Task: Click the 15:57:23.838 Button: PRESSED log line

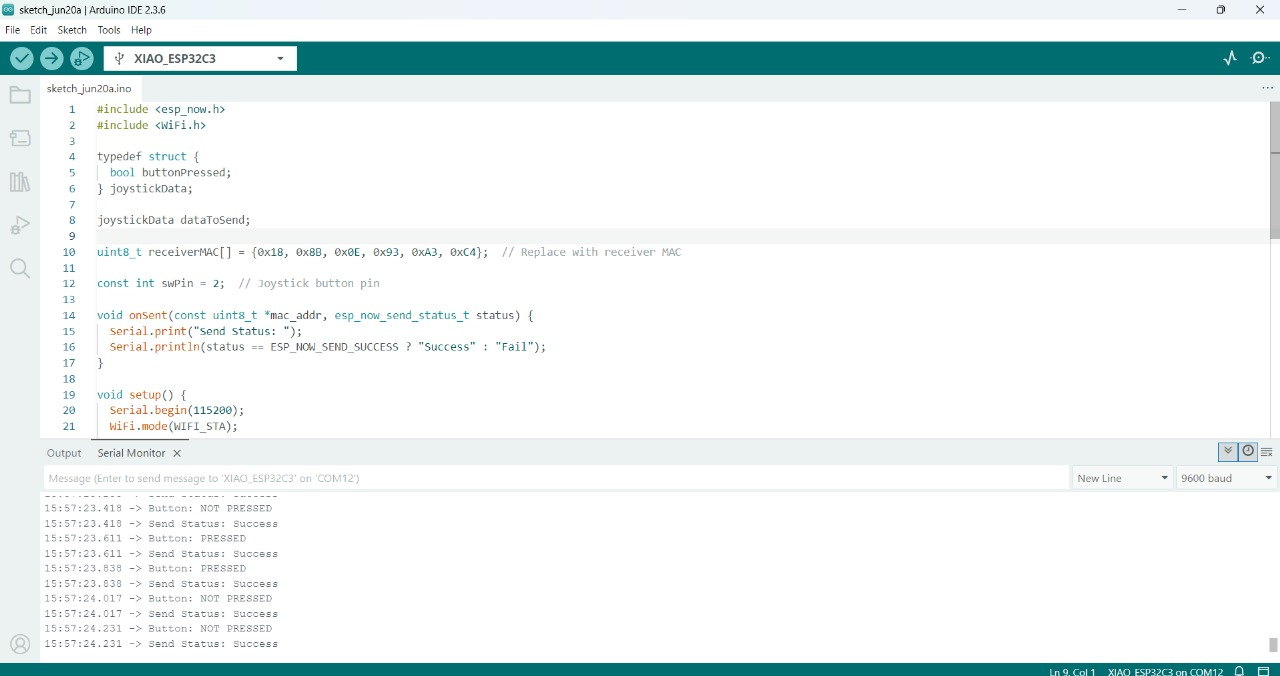Action: (145, 568)
